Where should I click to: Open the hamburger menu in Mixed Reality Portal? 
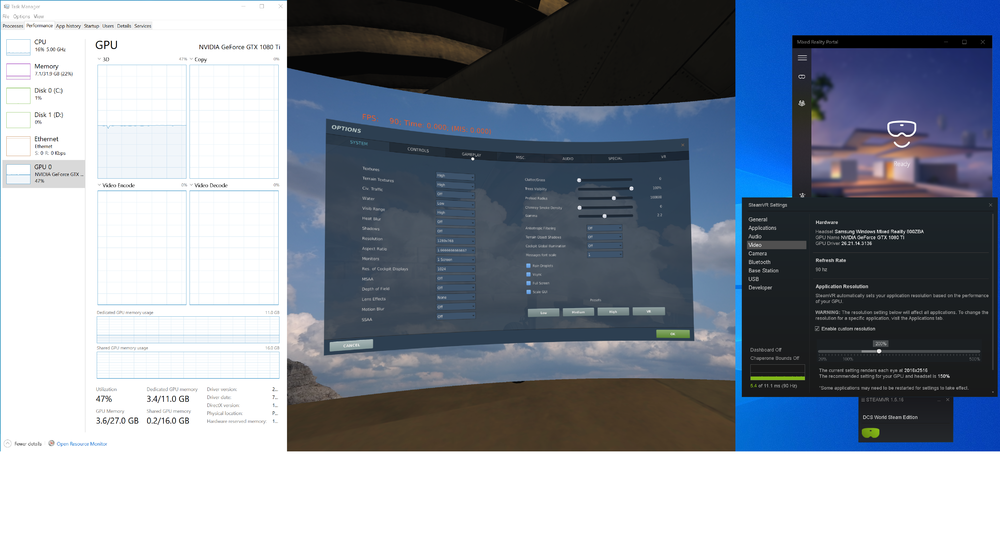click(802, 57)
